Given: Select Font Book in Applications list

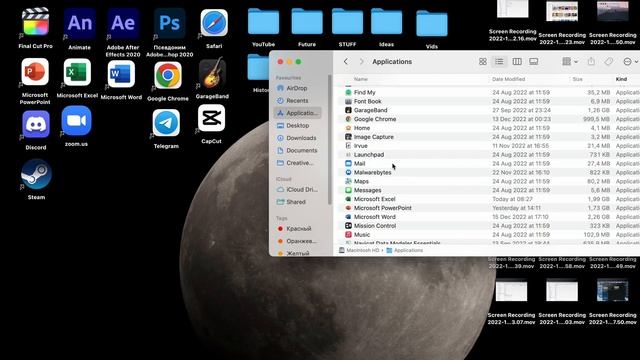Looking at the screenshot, I should tap(489, 101).
